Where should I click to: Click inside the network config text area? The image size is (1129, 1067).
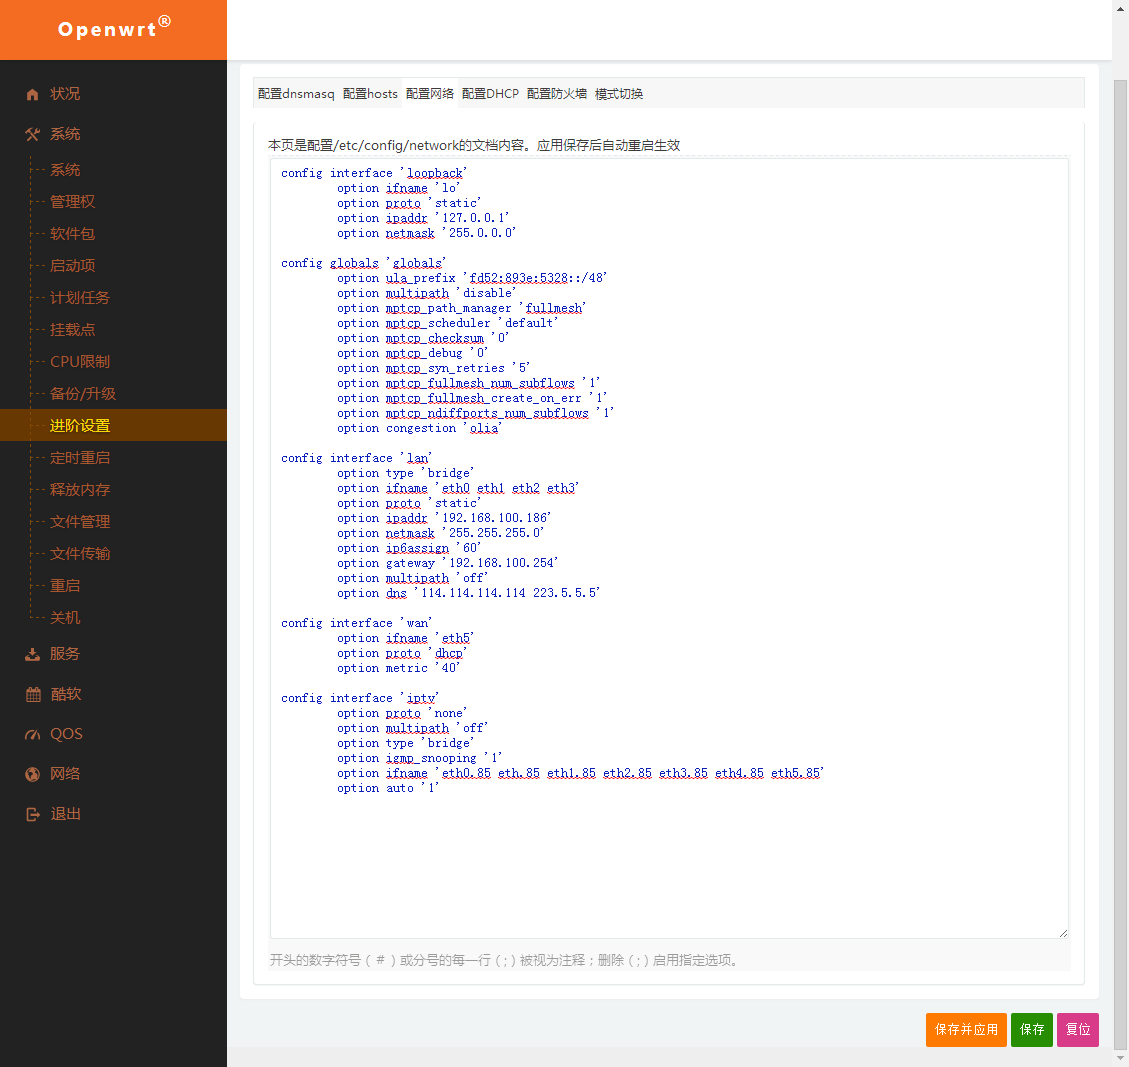(x=668, y=860)
